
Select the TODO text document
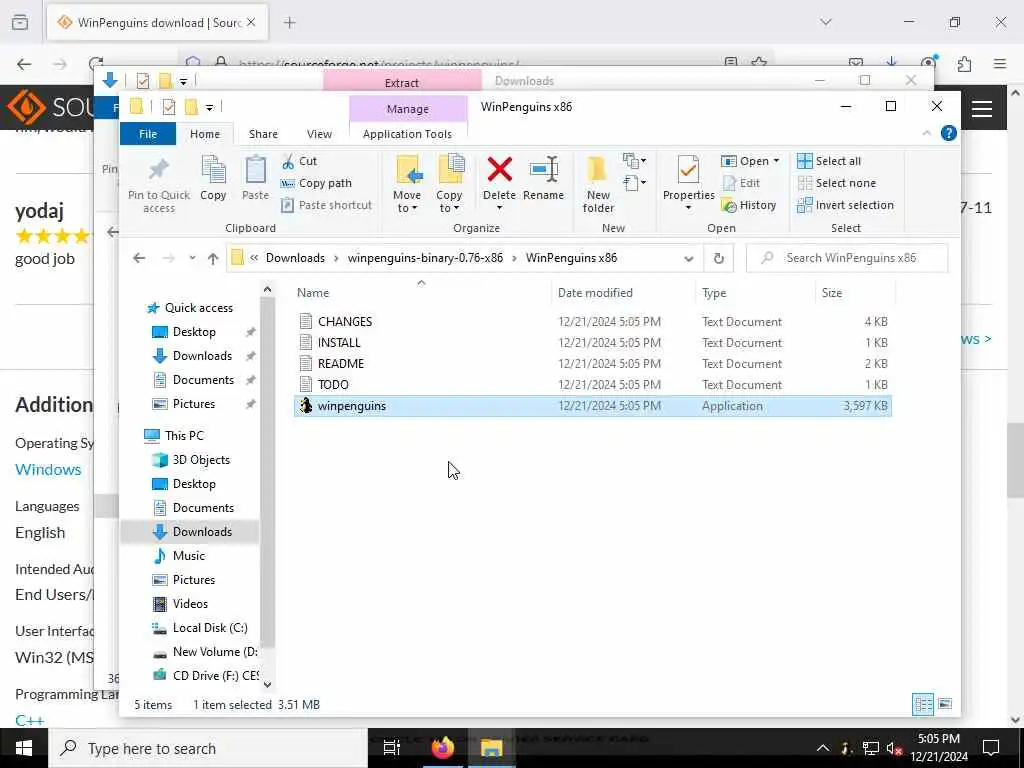click(x=592, y=384)
